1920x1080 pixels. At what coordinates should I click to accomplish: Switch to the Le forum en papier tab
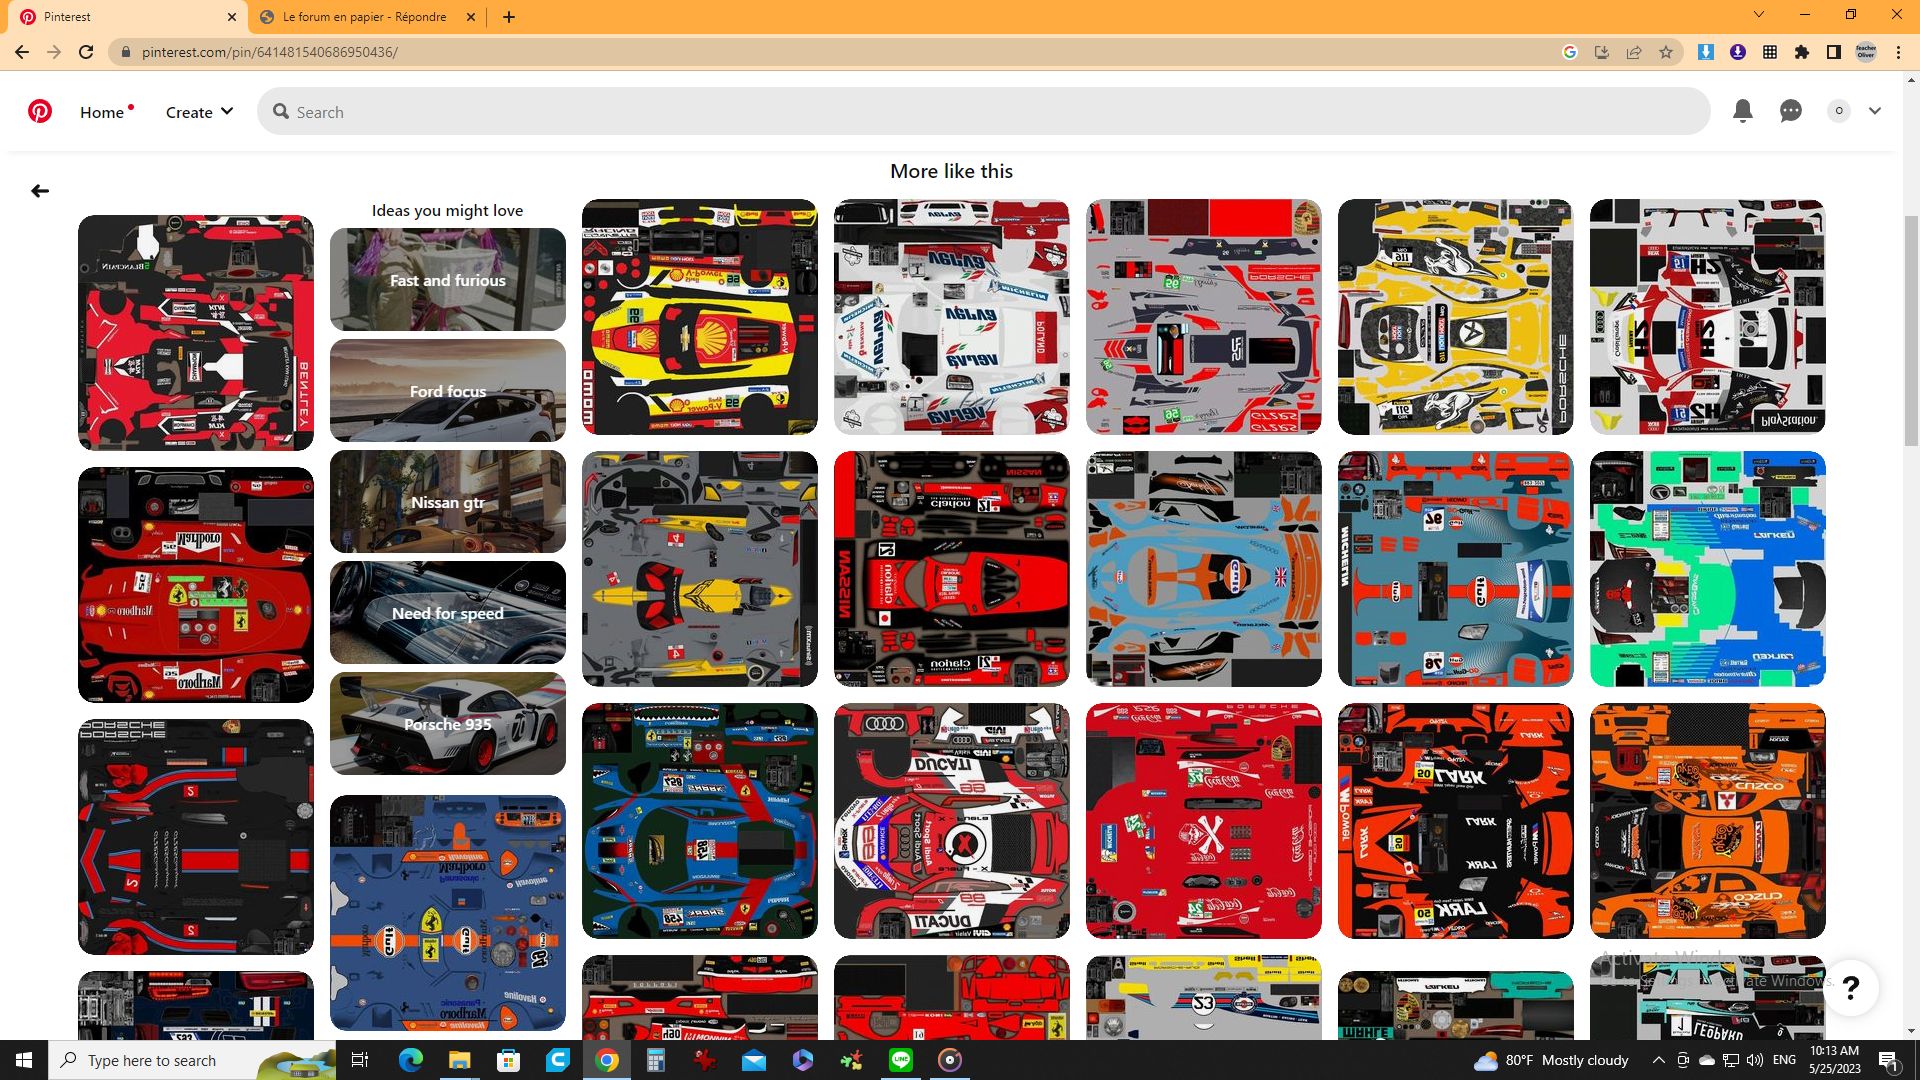pos(365,17)
